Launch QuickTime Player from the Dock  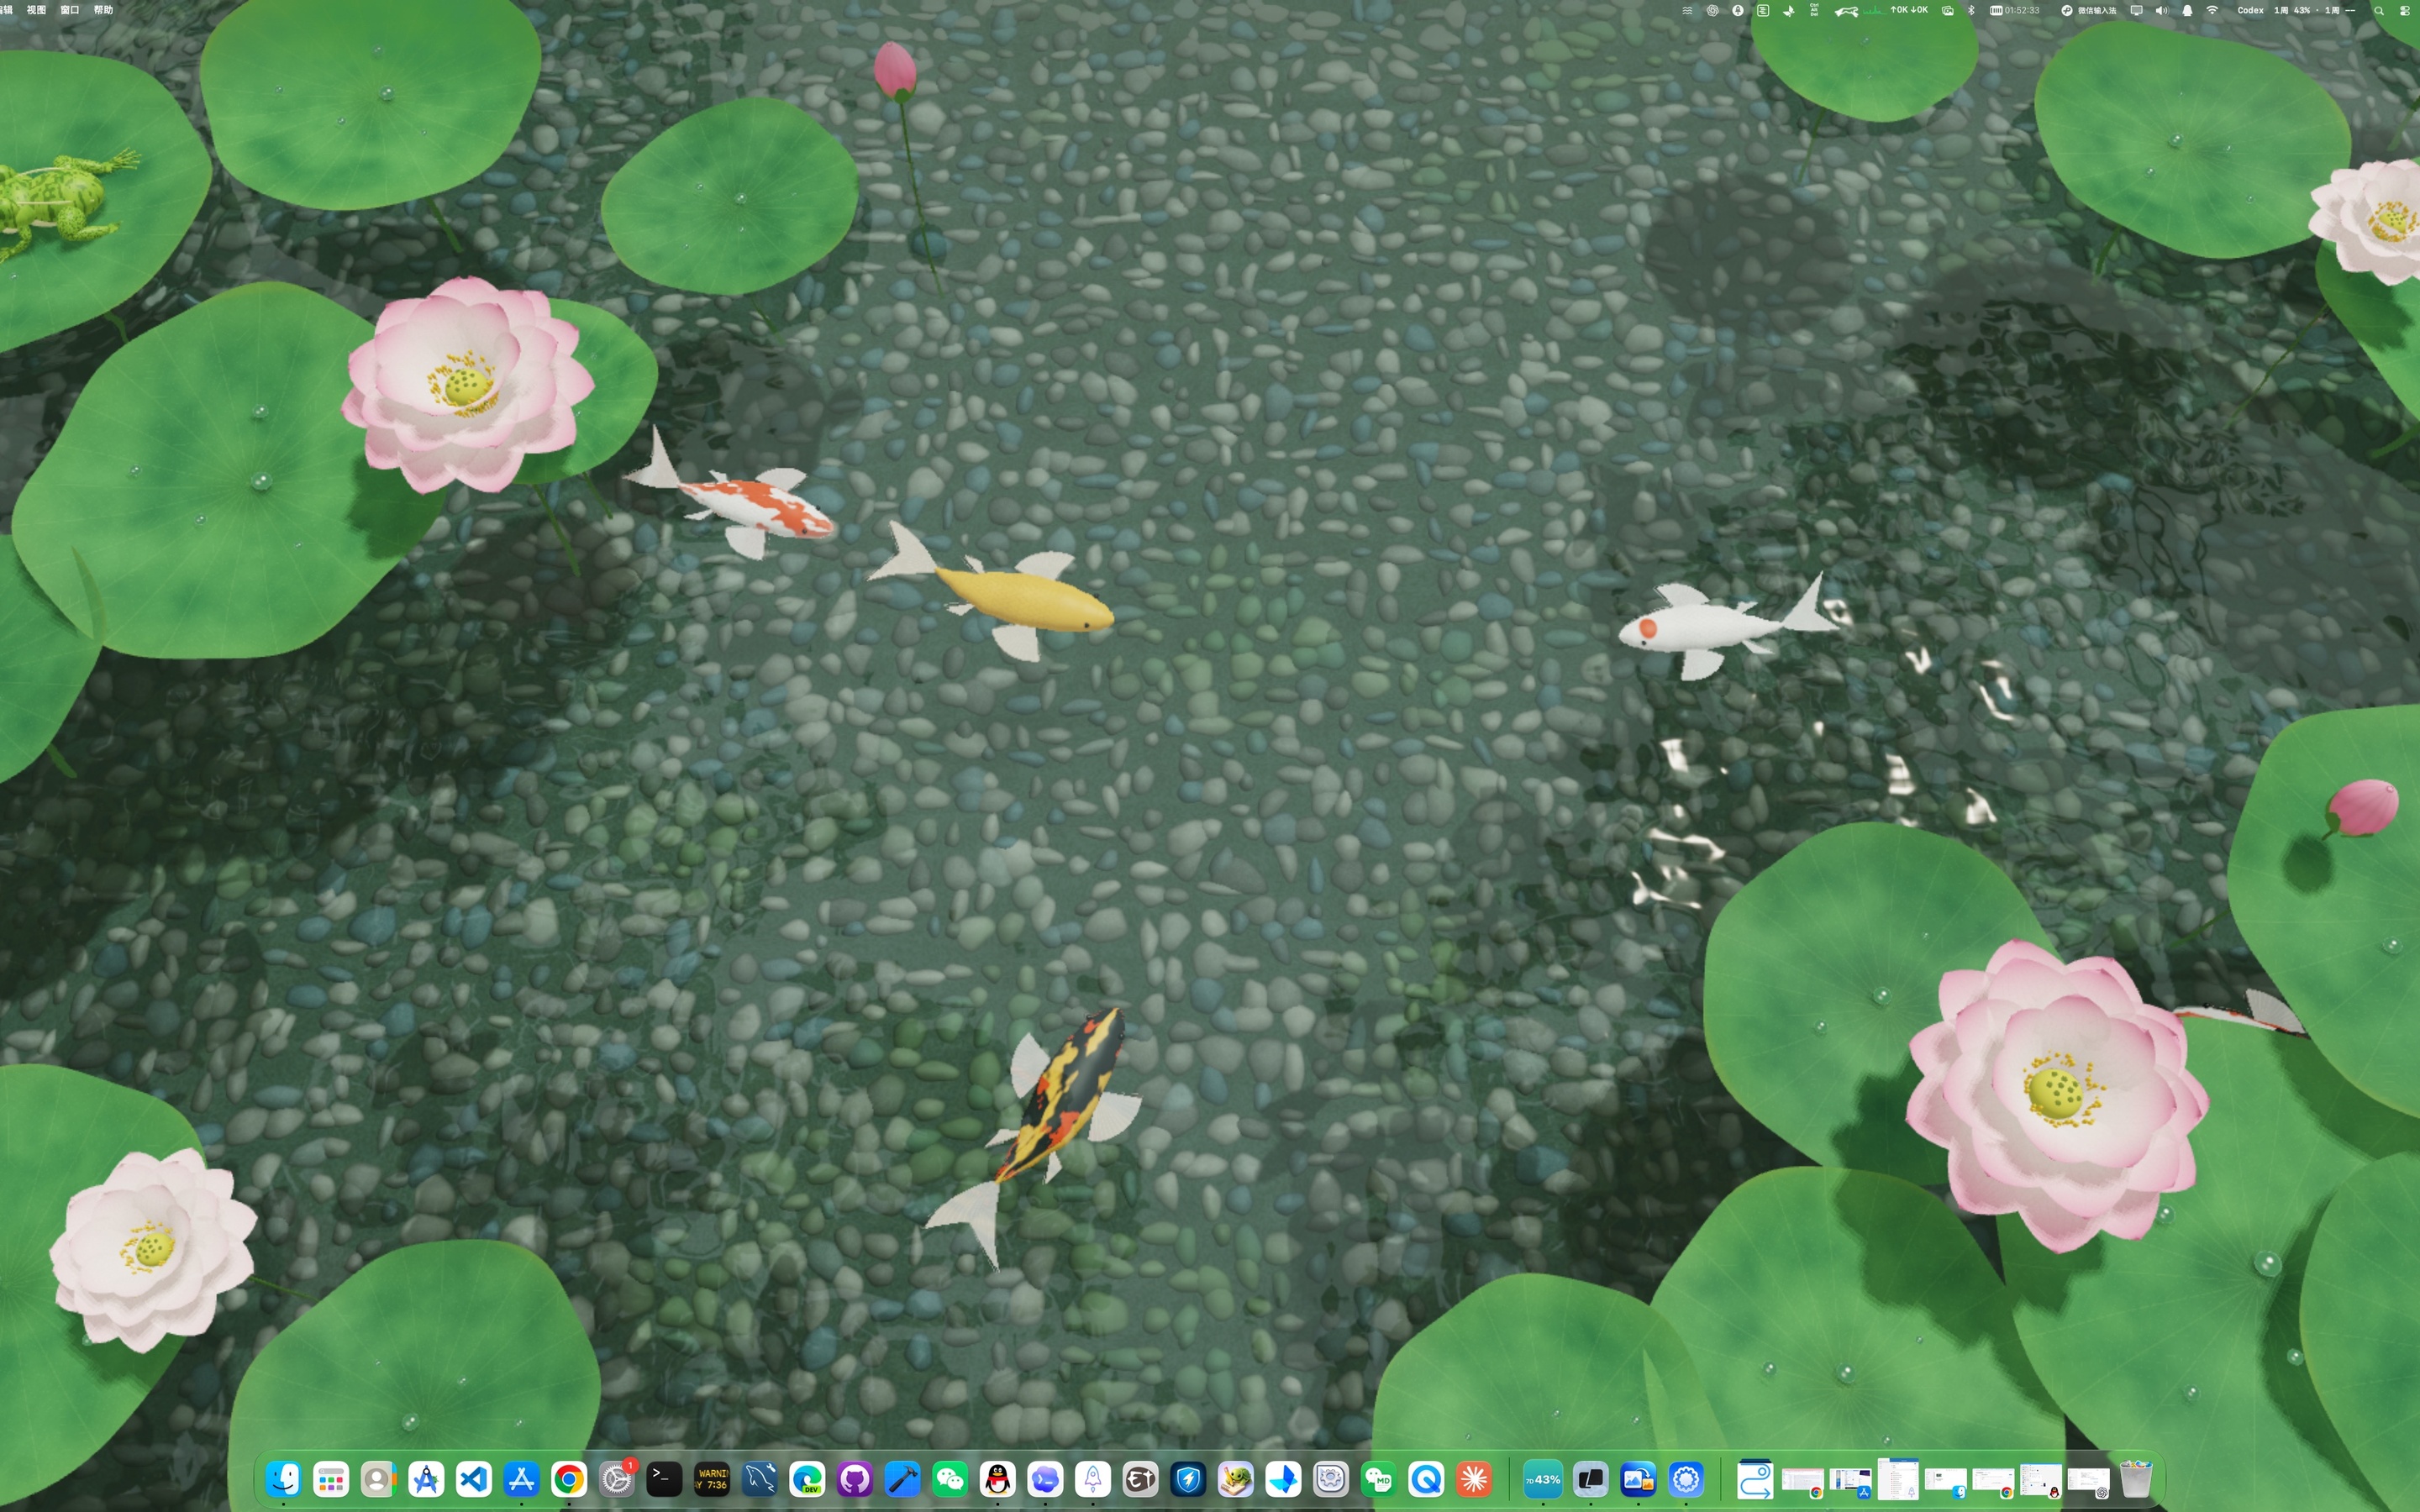coord(1427,1478)
